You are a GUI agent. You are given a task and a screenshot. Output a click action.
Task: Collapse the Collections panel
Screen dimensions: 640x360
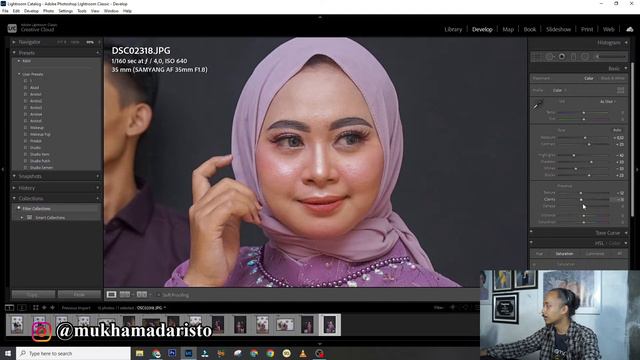(14, 198)
